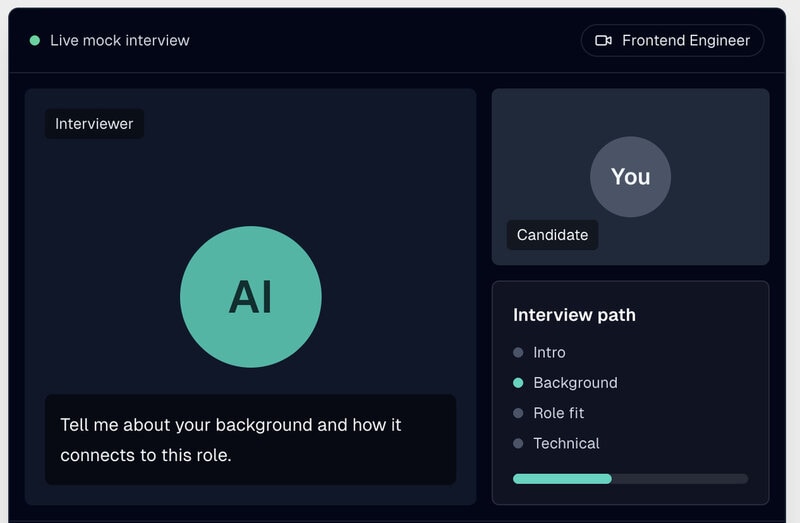Click the interview progress bar

631,479
